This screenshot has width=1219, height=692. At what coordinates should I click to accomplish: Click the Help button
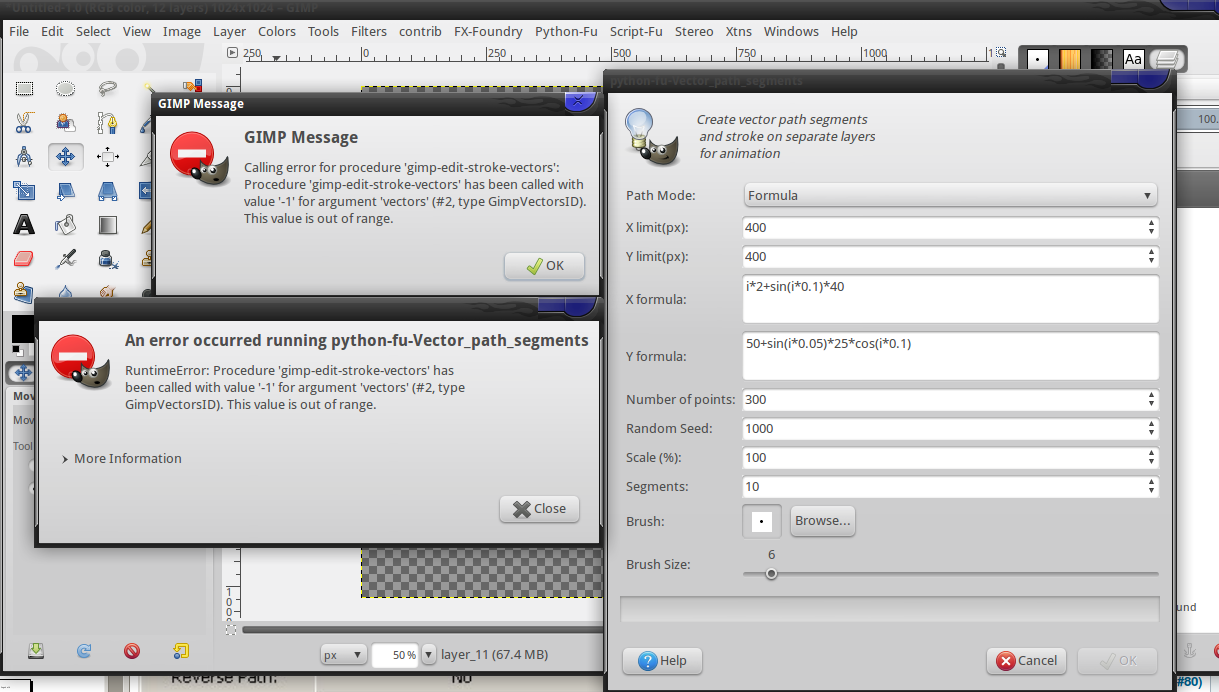662,660
